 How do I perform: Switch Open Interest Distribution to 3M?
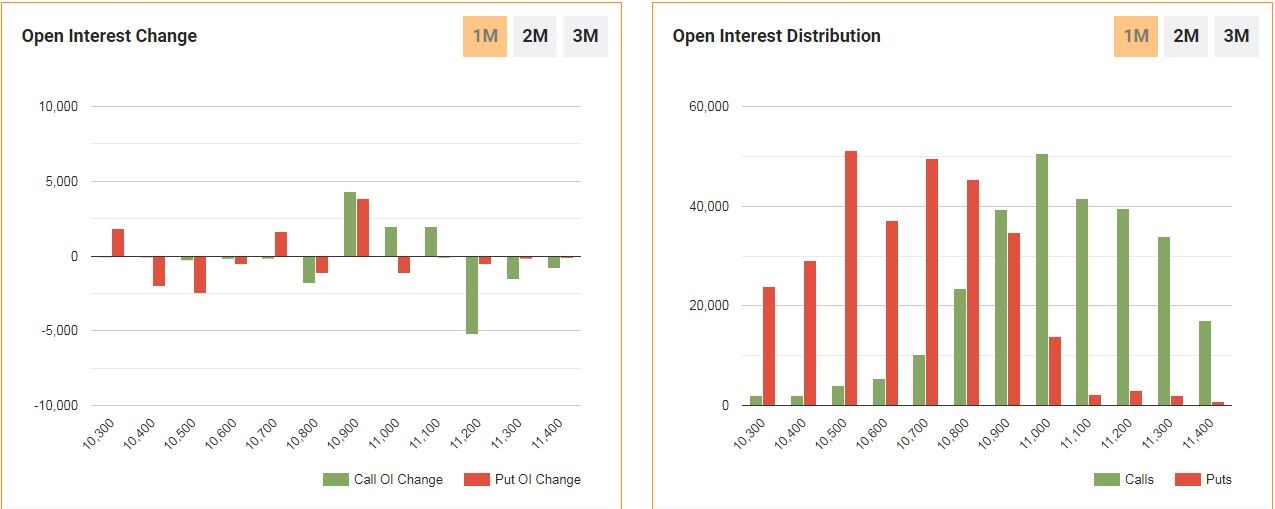coord(1237,36)
